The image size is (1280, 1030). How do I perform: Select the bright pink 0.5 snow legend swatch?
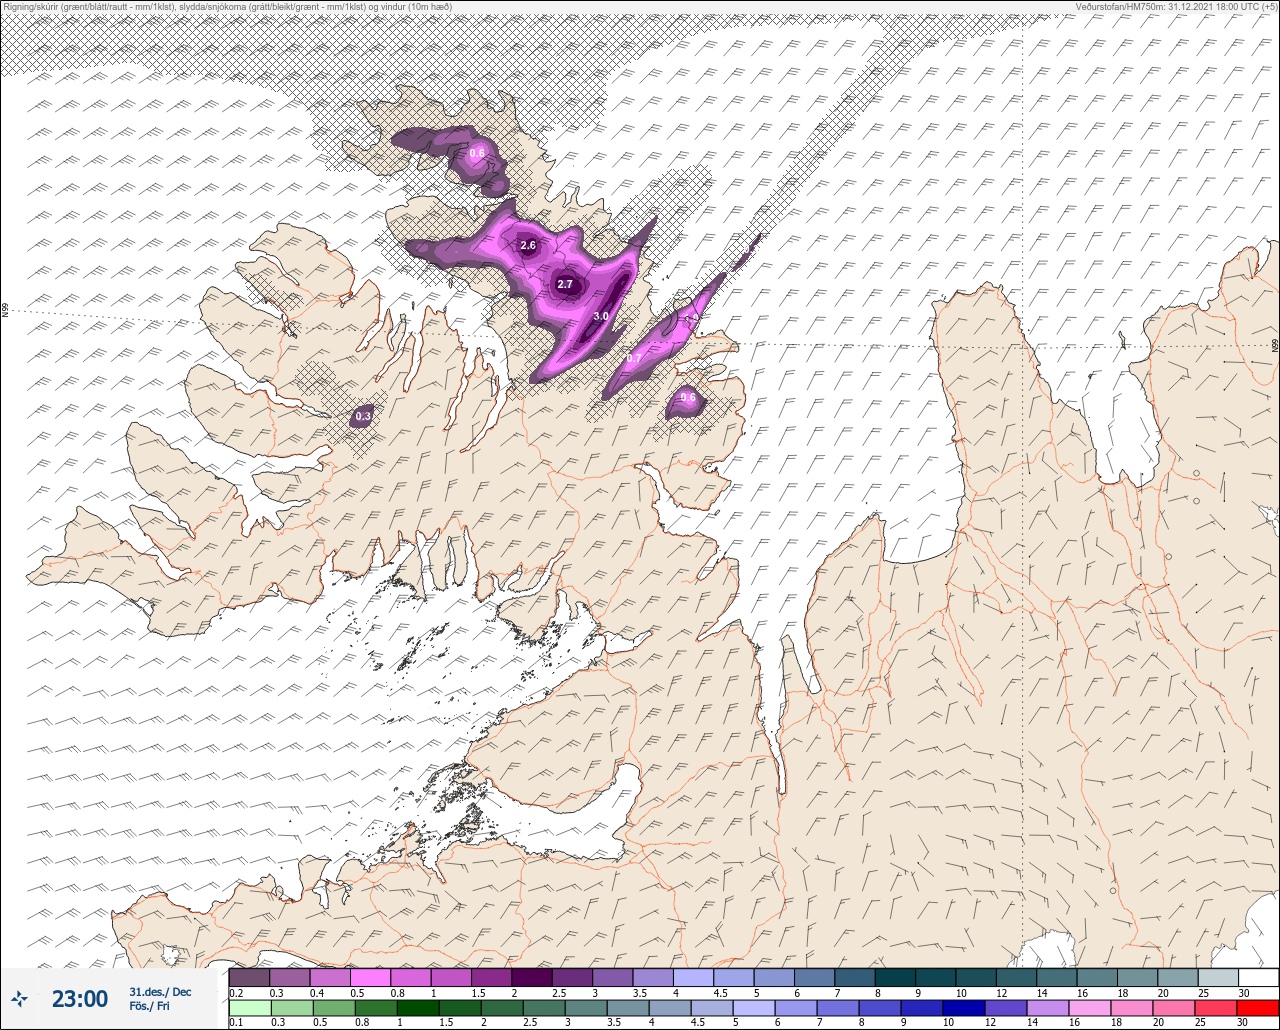(x=370, y=977)
